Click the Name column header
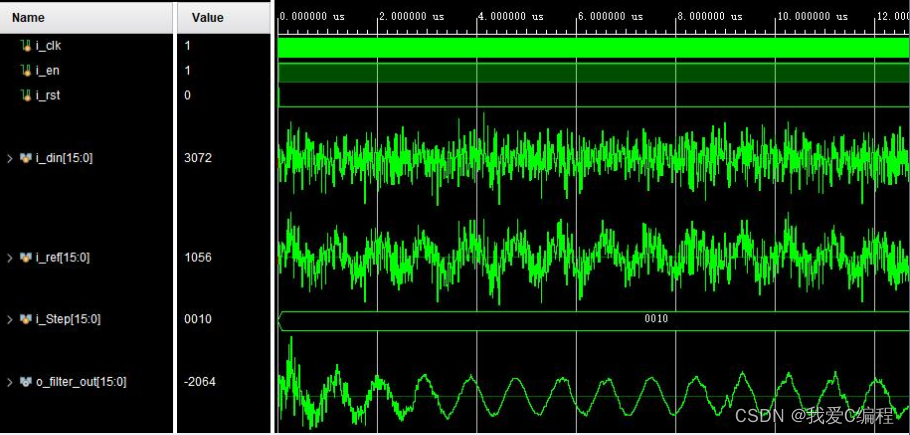The image size is (910, 435). [29, 17]
